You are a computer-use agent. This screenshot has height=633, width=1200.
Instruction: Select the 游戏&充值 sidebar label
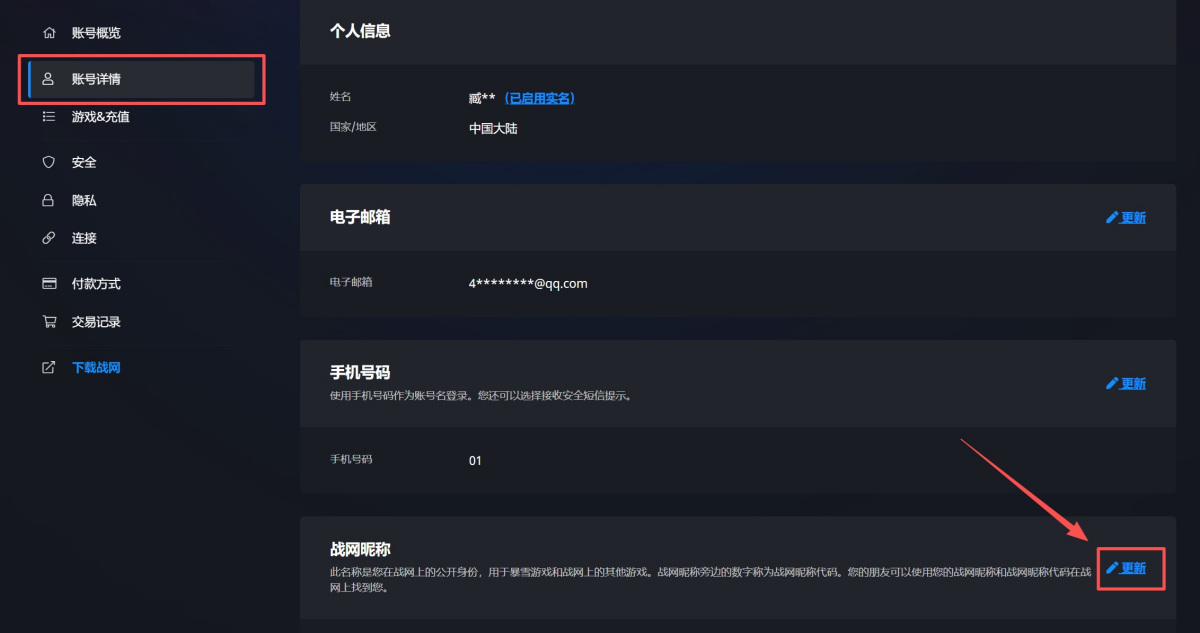click(x=100, y=117)
